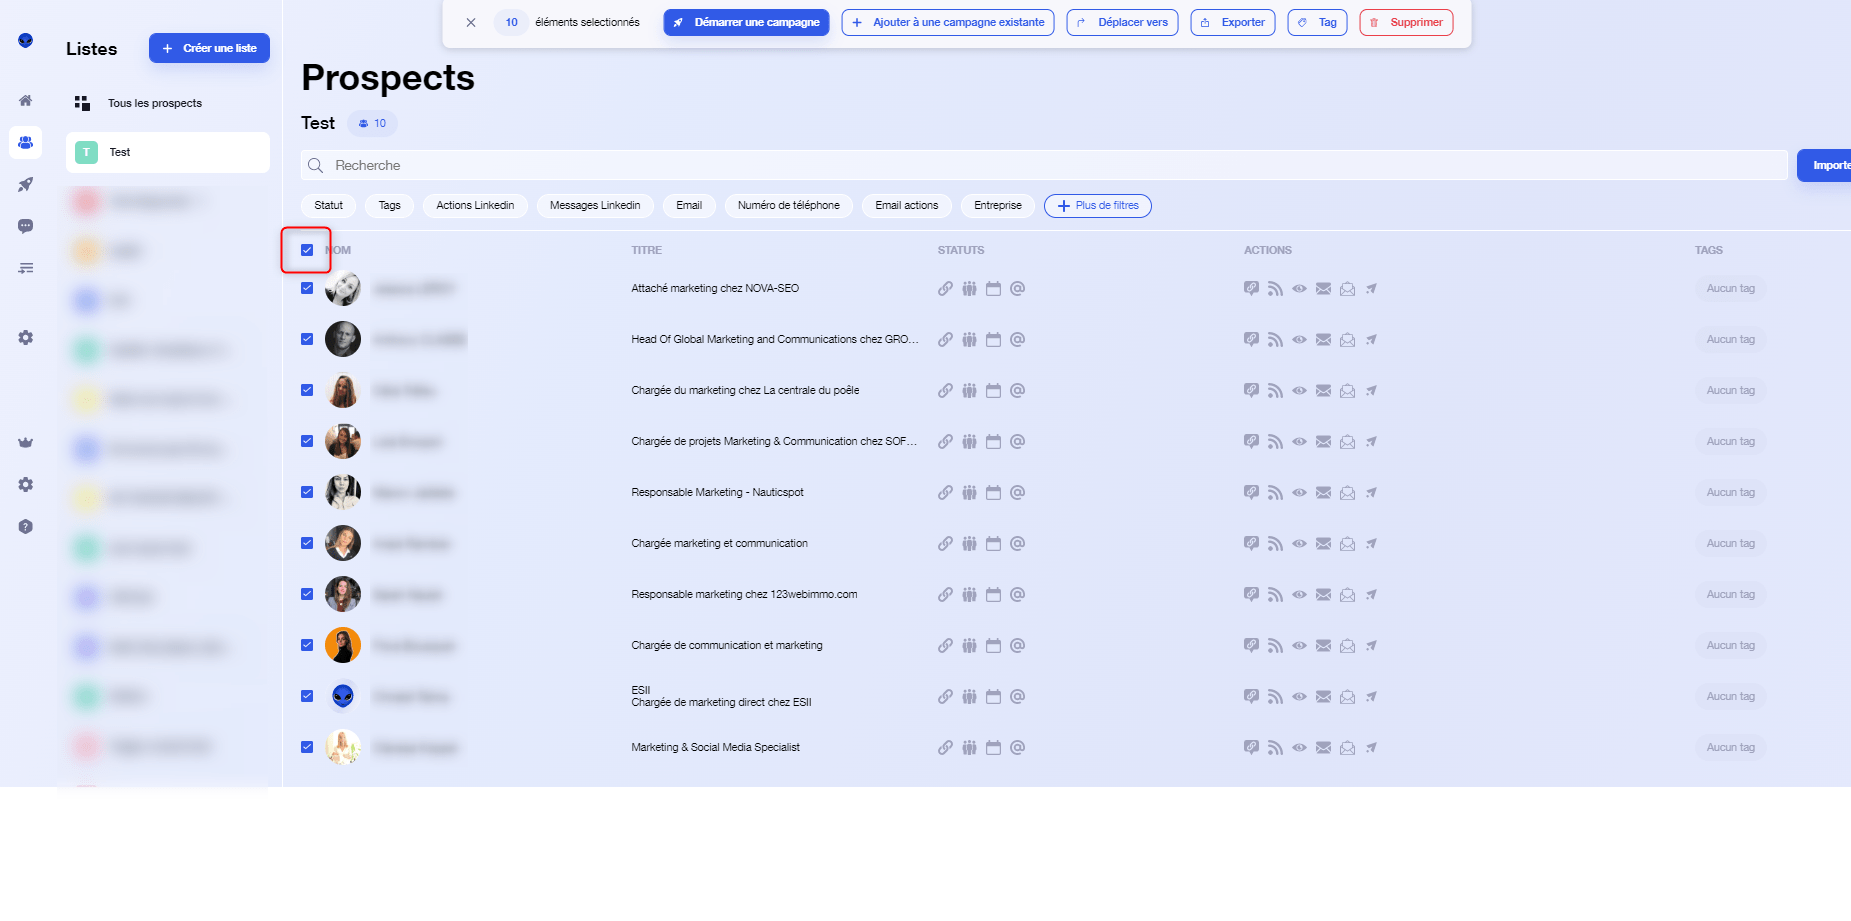Click calendar status icon in NOVA-SEO row
The height and width of the screenshot is (921, 1851).
pyautogui.click(x=993, y=289)
